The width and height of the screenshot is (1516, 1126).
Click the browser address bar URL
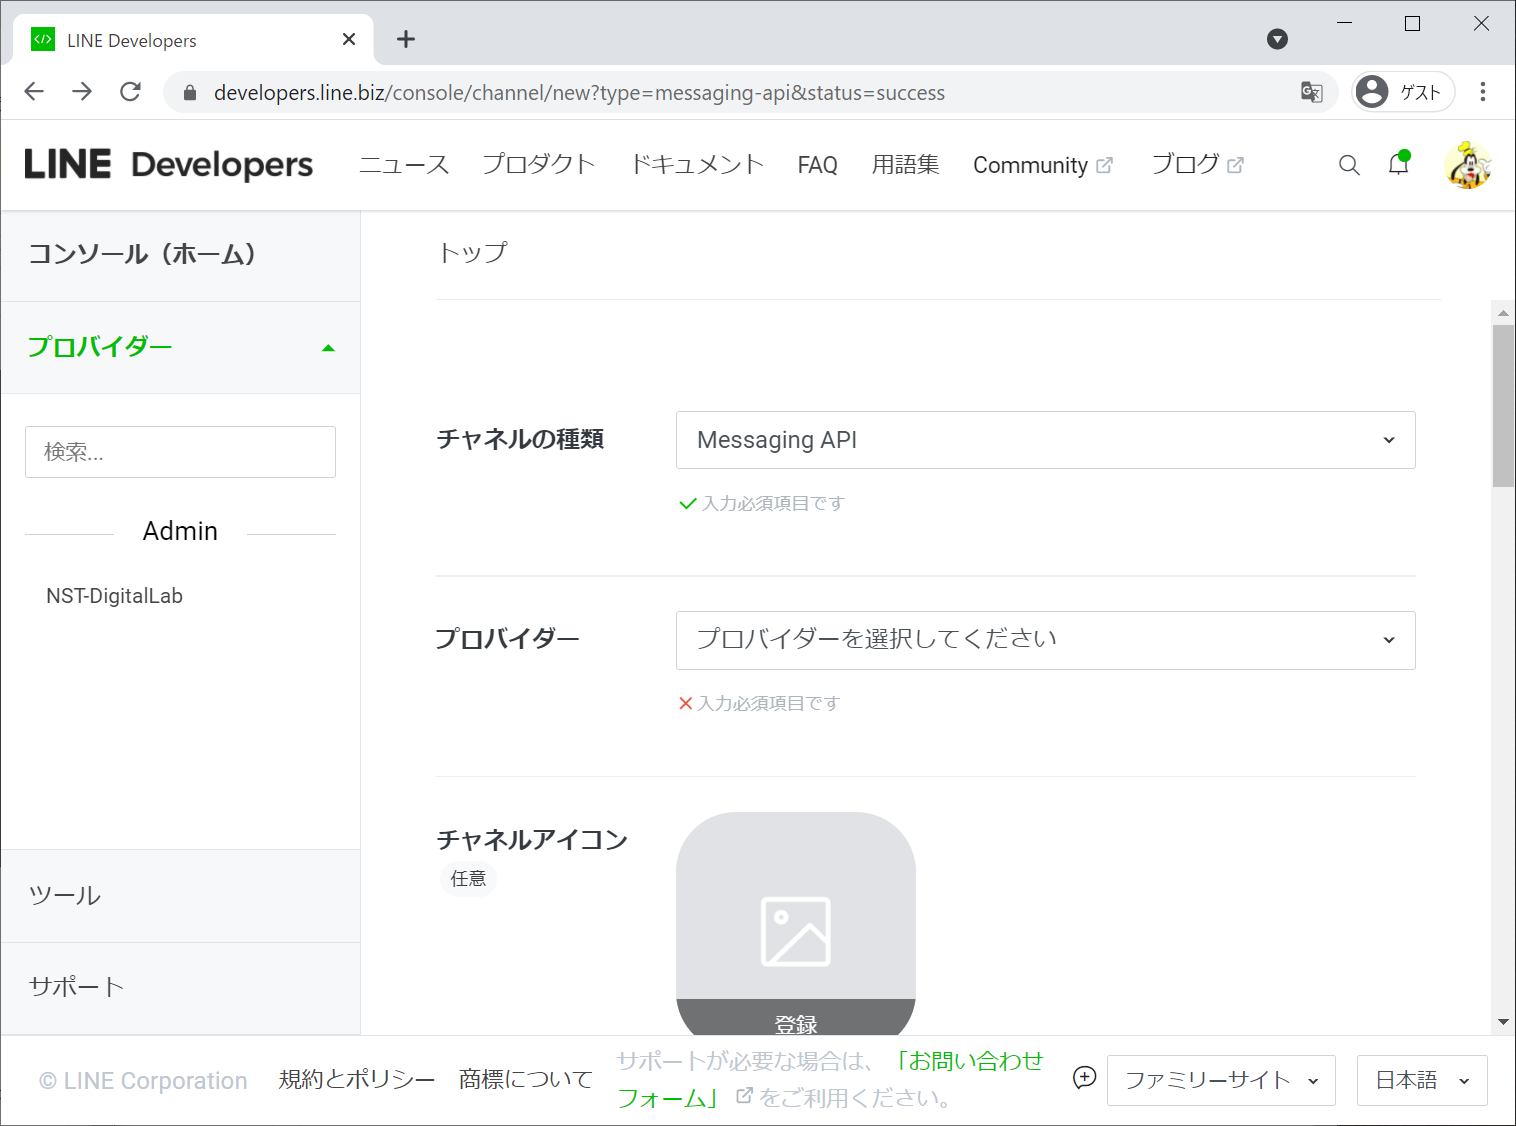tap(579, 93)
